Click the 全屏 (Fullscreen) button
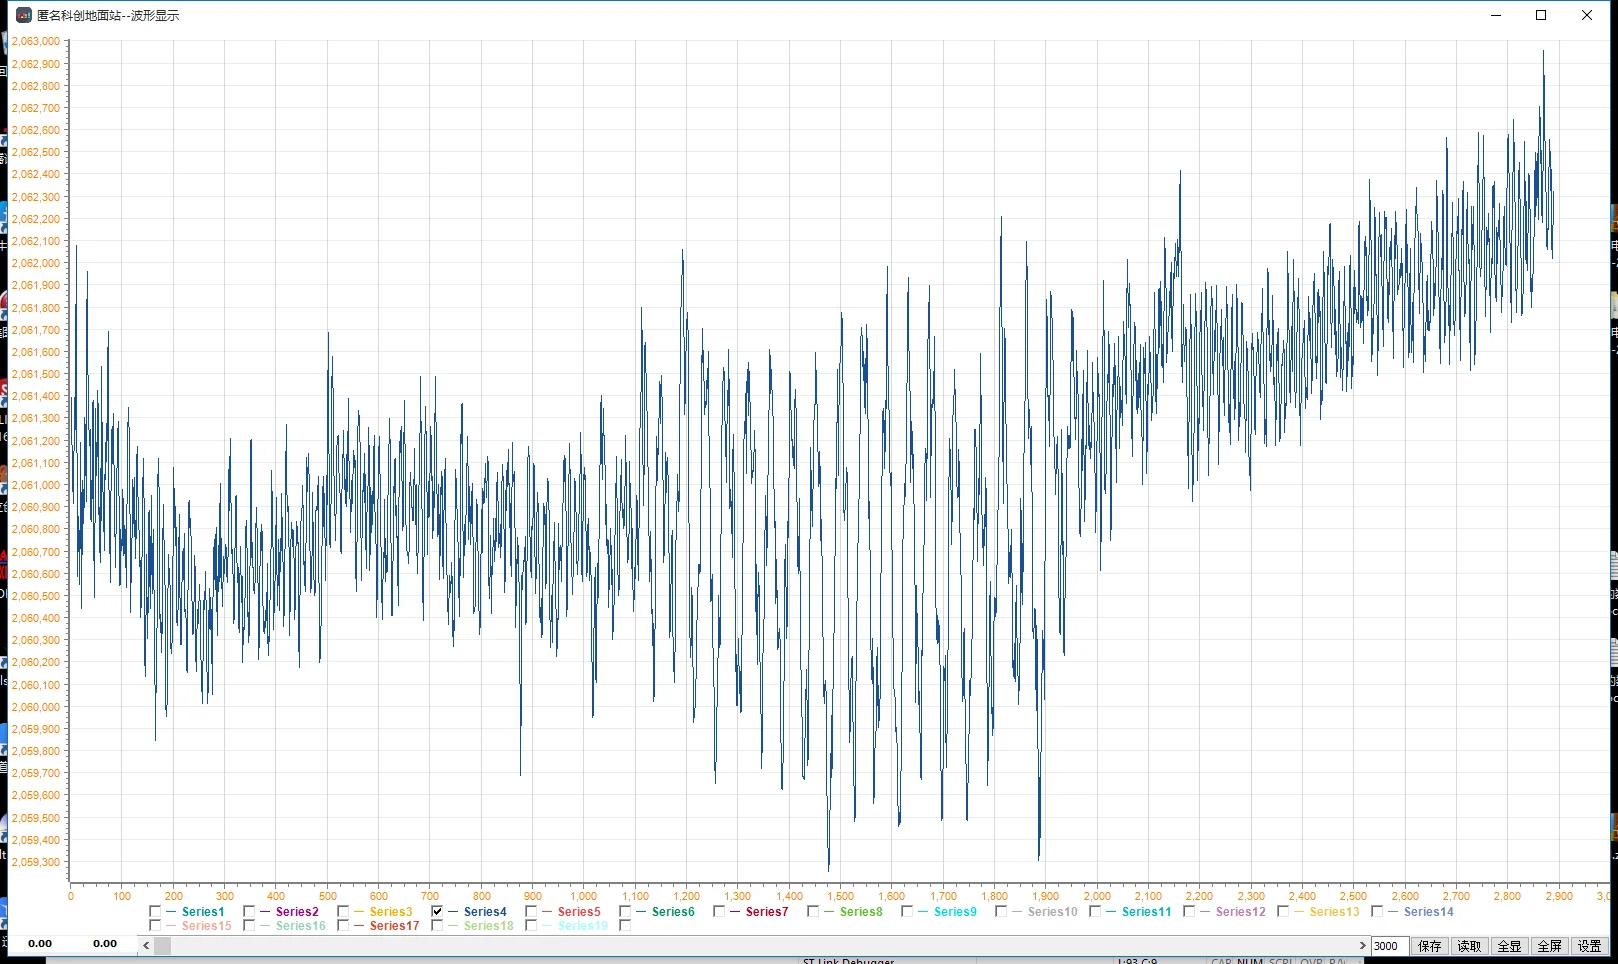 [x=1550, y=946]
